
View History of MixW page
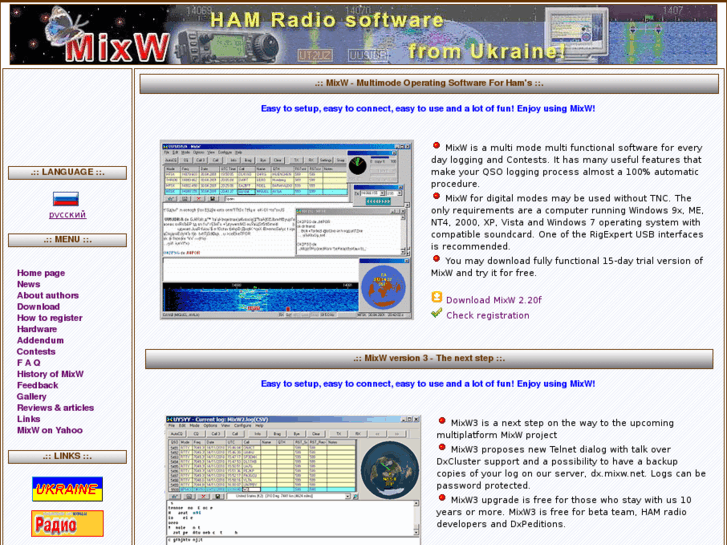tap(50, 374)
